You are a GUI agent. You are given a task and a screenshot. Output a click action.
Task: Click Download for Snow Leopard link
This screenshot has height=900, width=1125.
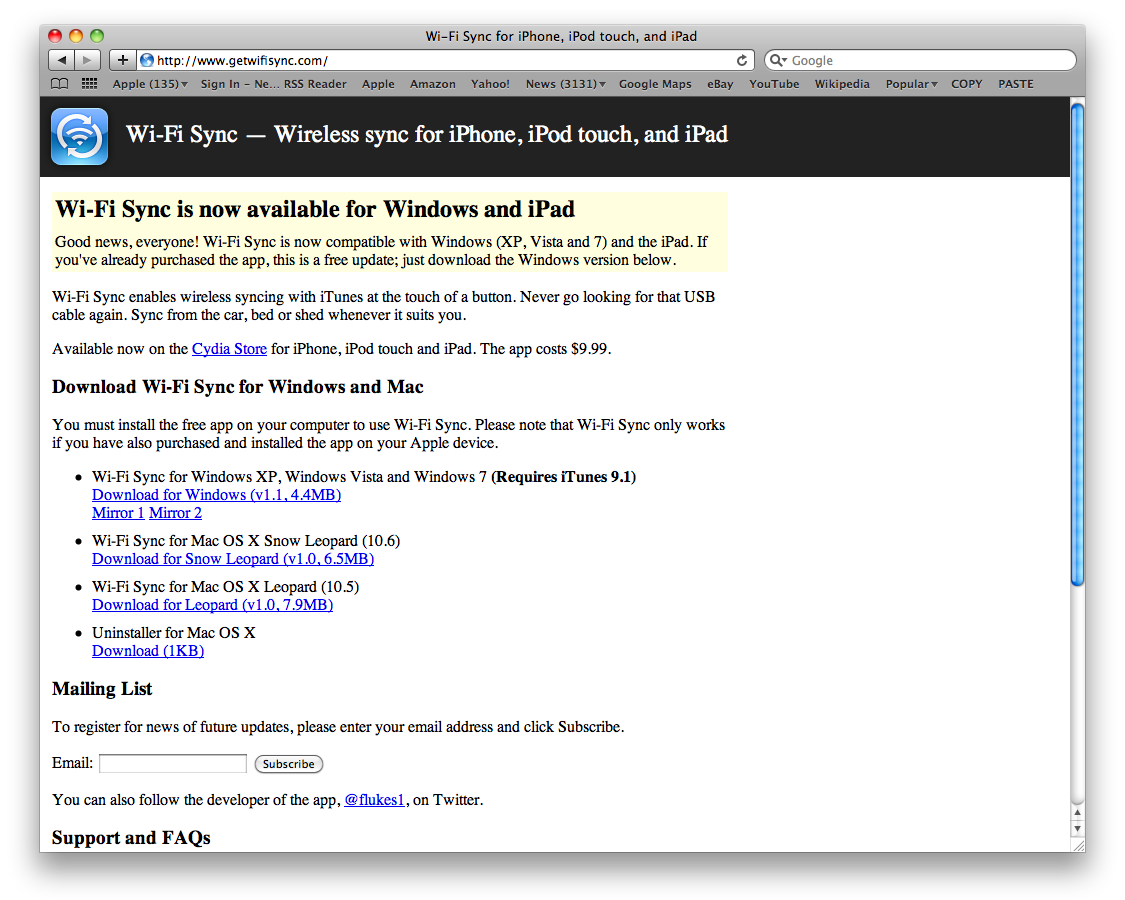click(232, 558)
